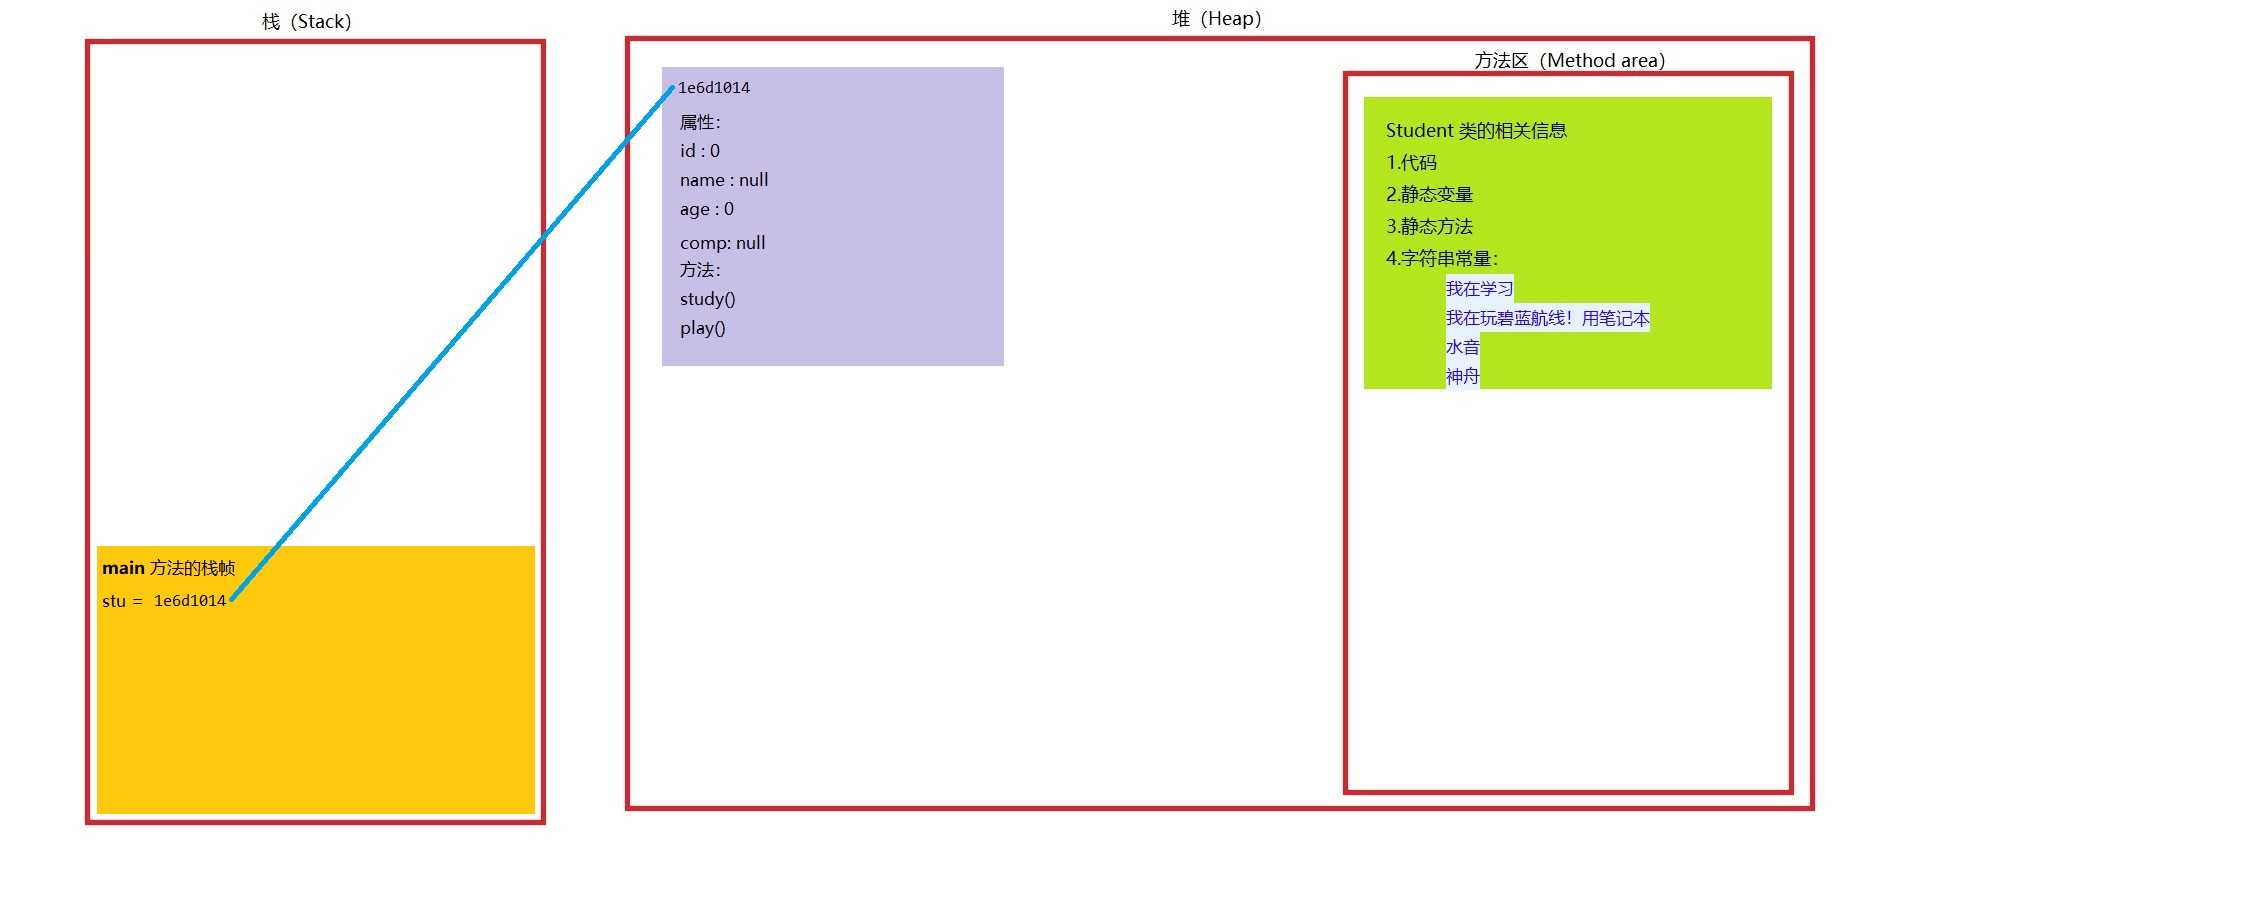Image resolution: width=2256 pixels, height=920 pixels.
Task: Click 'Student 类的相关信息' heading
Action: click(1476, 130)
